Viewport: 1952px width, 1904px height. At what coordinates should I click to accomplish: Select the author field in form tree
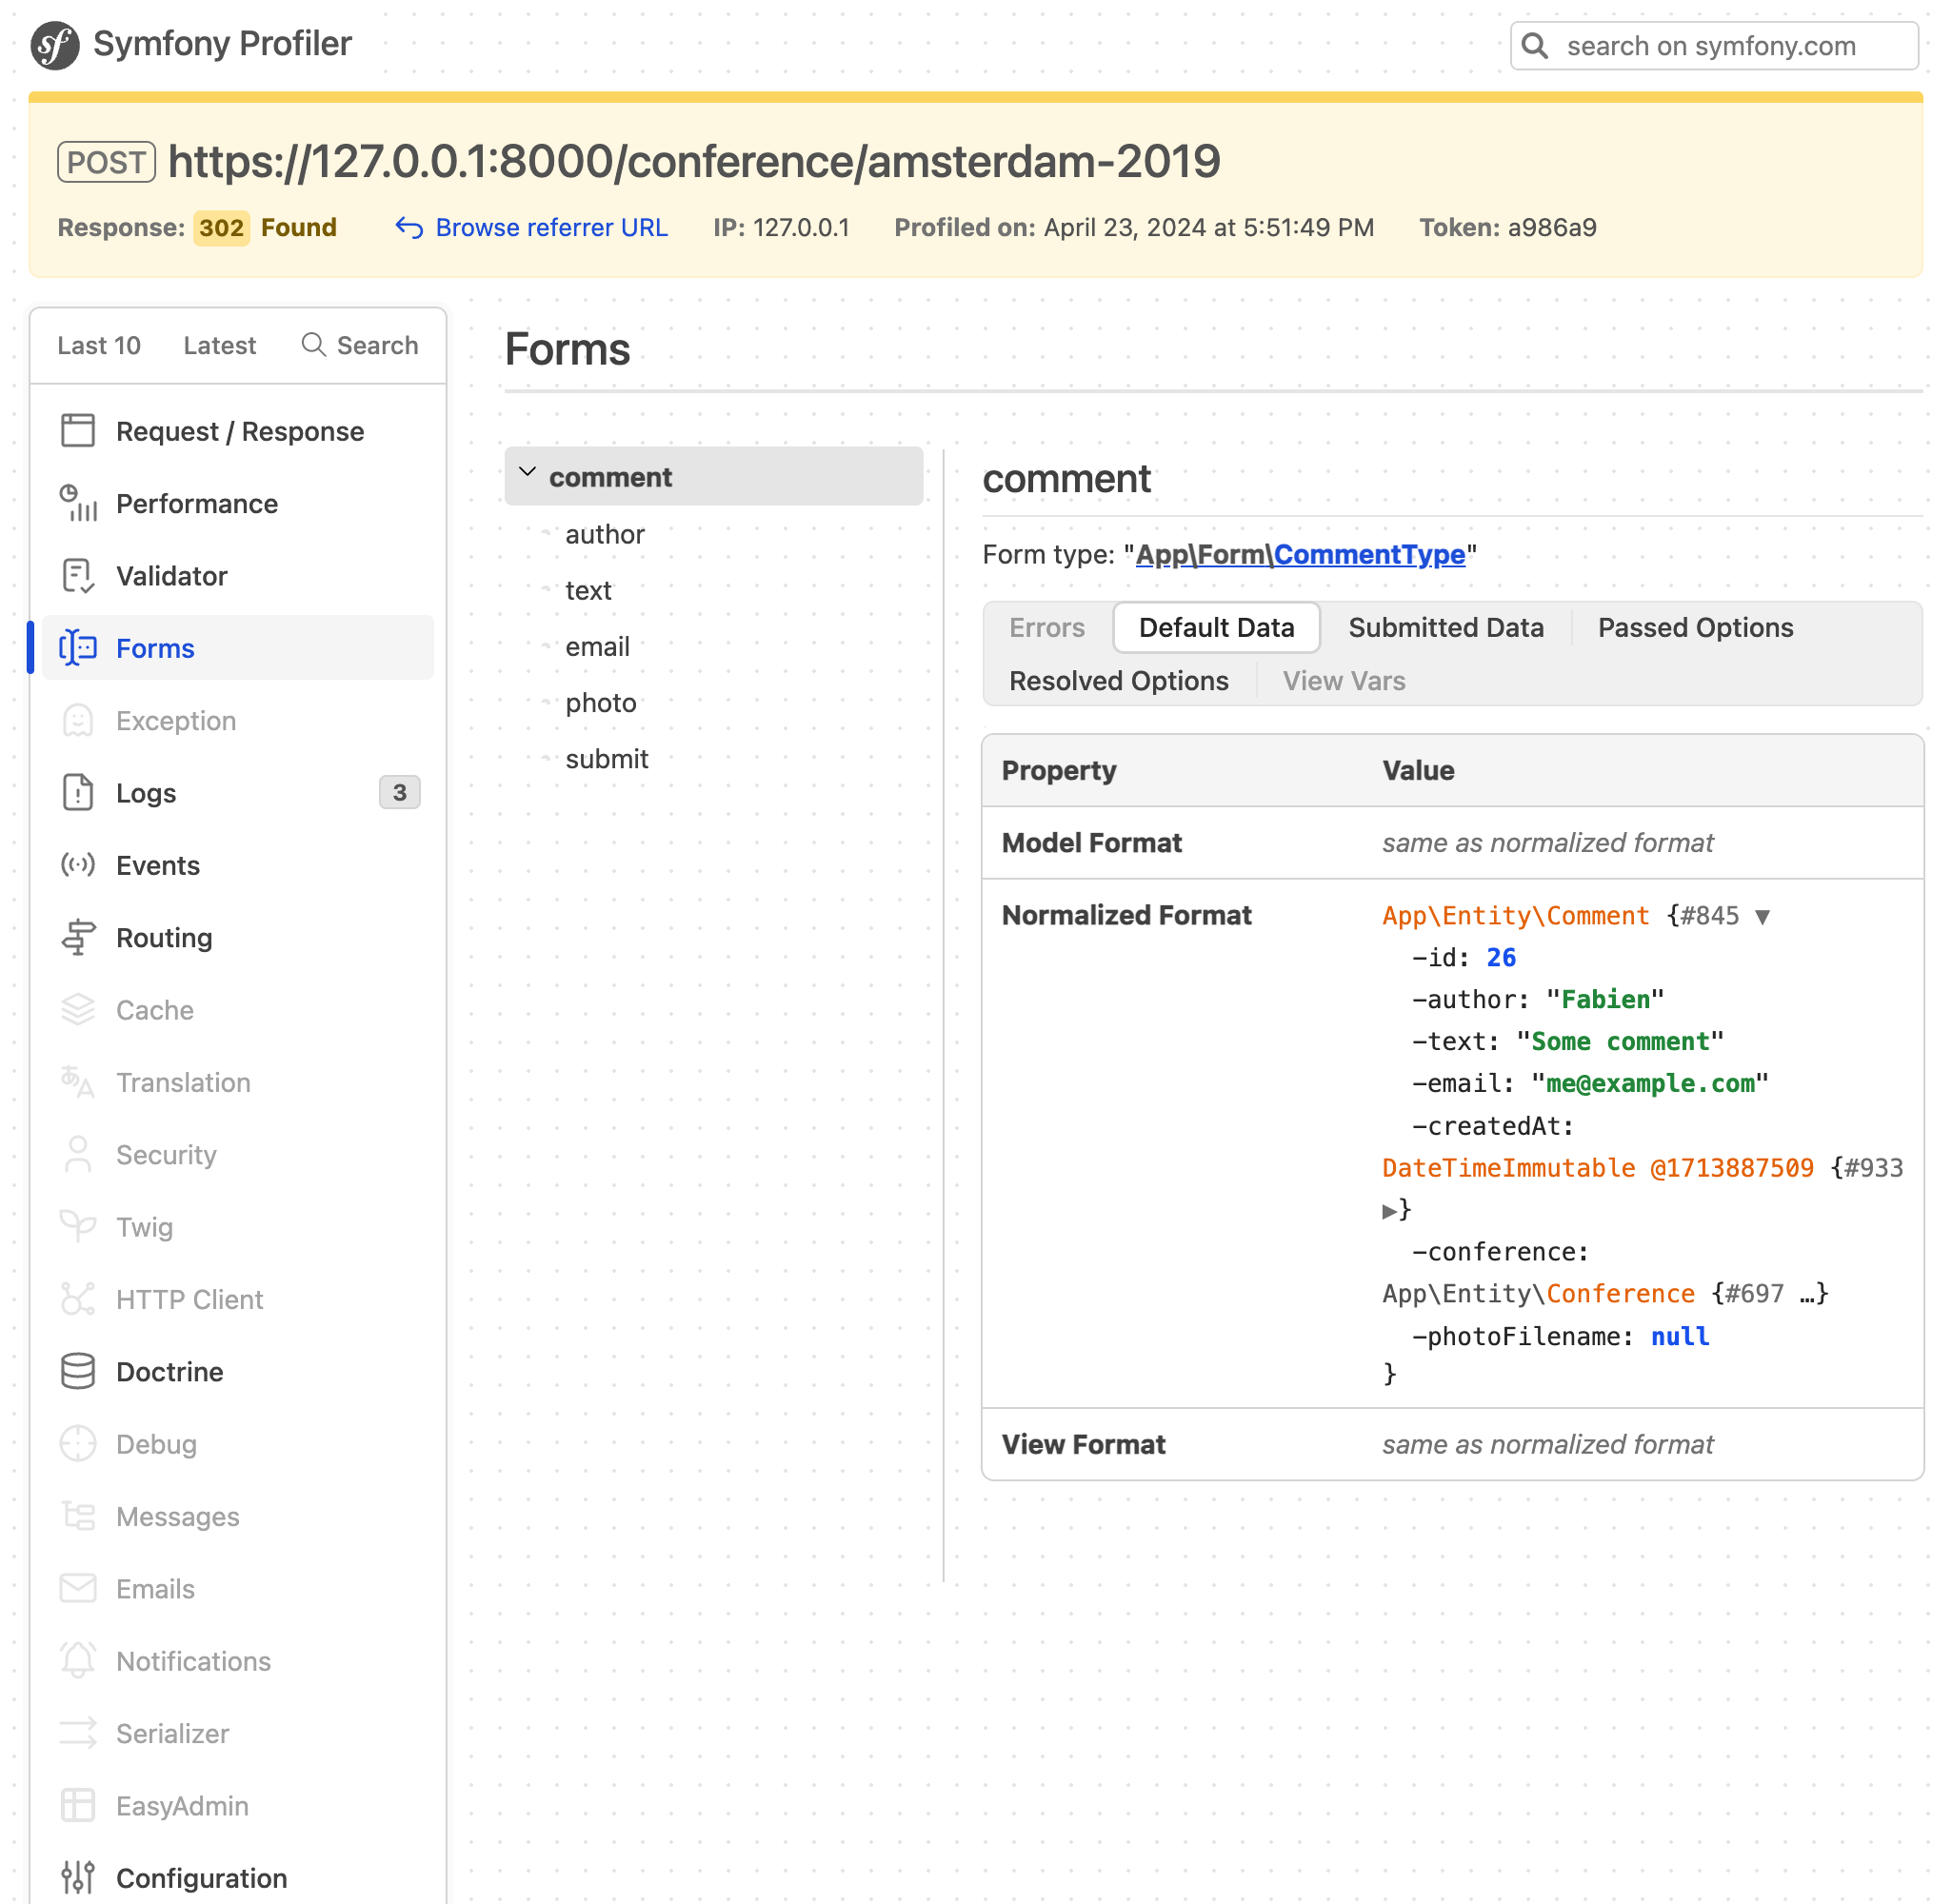605,534
